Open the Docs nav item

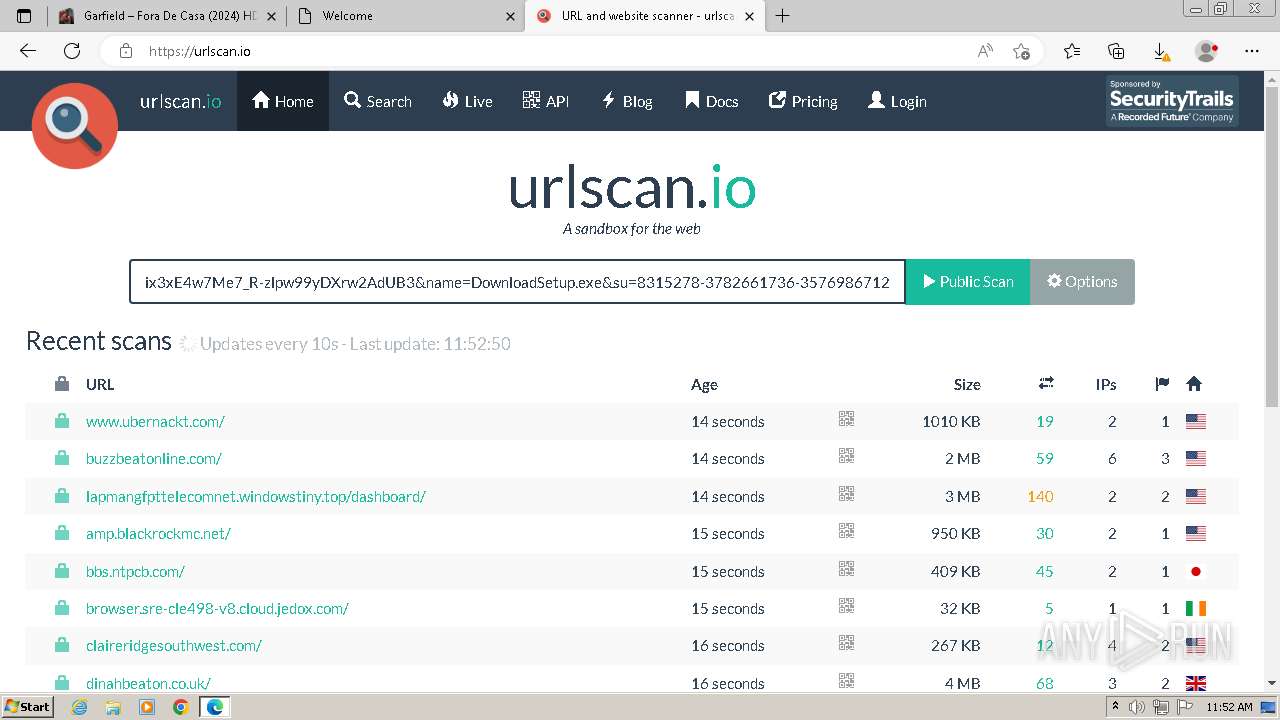coord(712,101)
